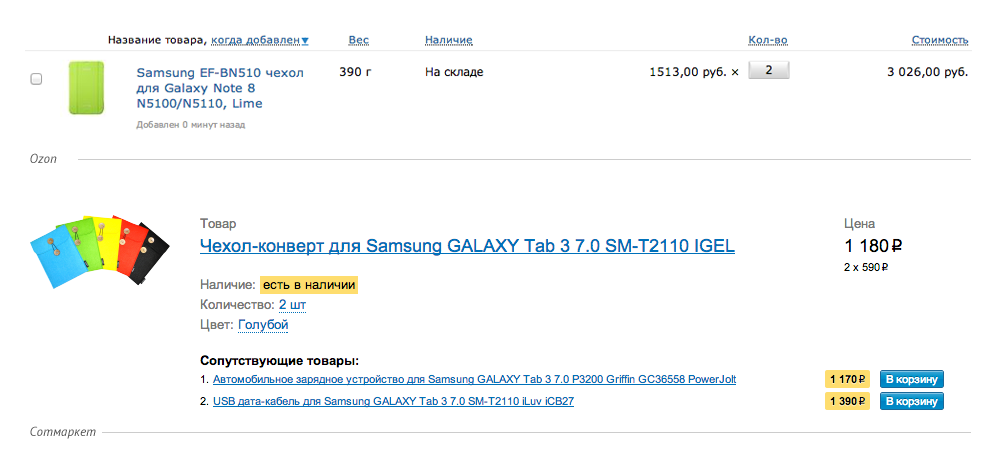Change quantity via the 2 шт selector
1000x461 pixels.
coord(293,304)
